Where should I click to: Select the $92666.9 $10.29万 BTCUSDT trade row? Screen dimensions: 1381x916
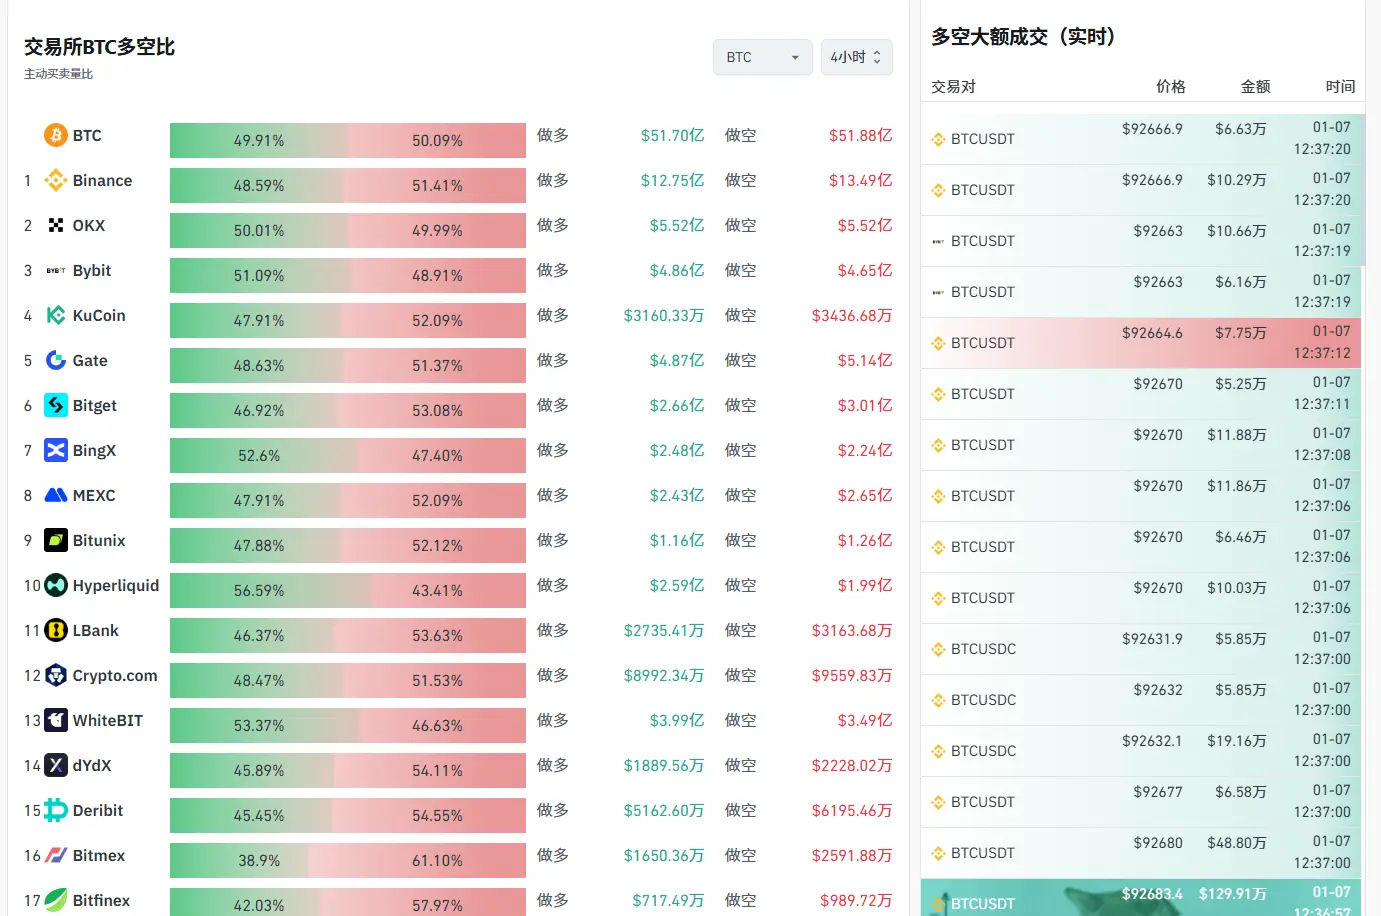click(1141, 190)
